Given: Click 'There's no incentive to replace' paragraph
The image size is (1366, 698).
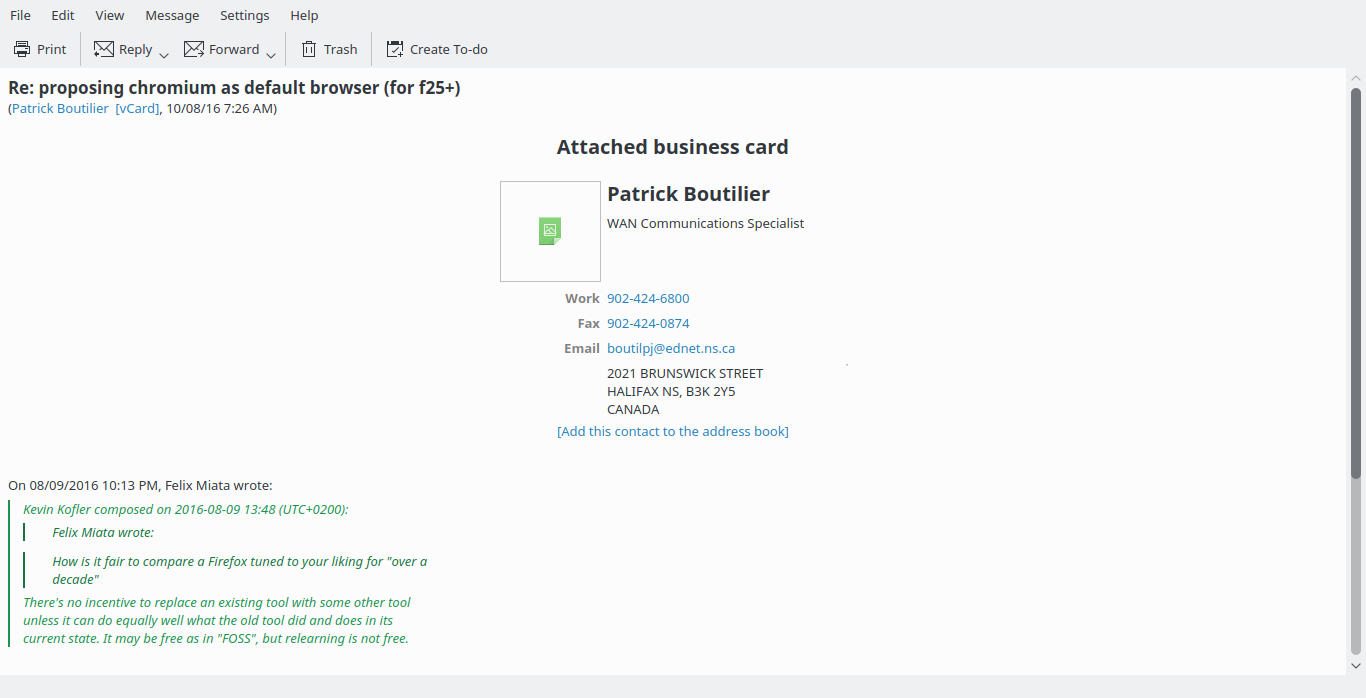Looking at the screenshot, I should click(217, 620).
